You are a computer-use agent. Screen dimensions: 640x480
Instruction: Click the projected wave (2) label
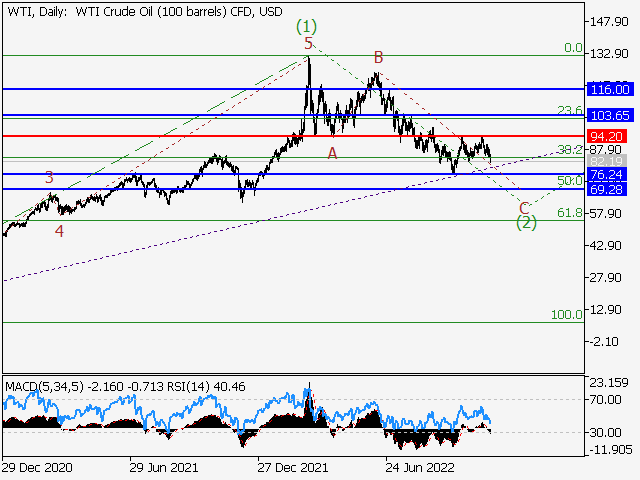coord(526,223)
